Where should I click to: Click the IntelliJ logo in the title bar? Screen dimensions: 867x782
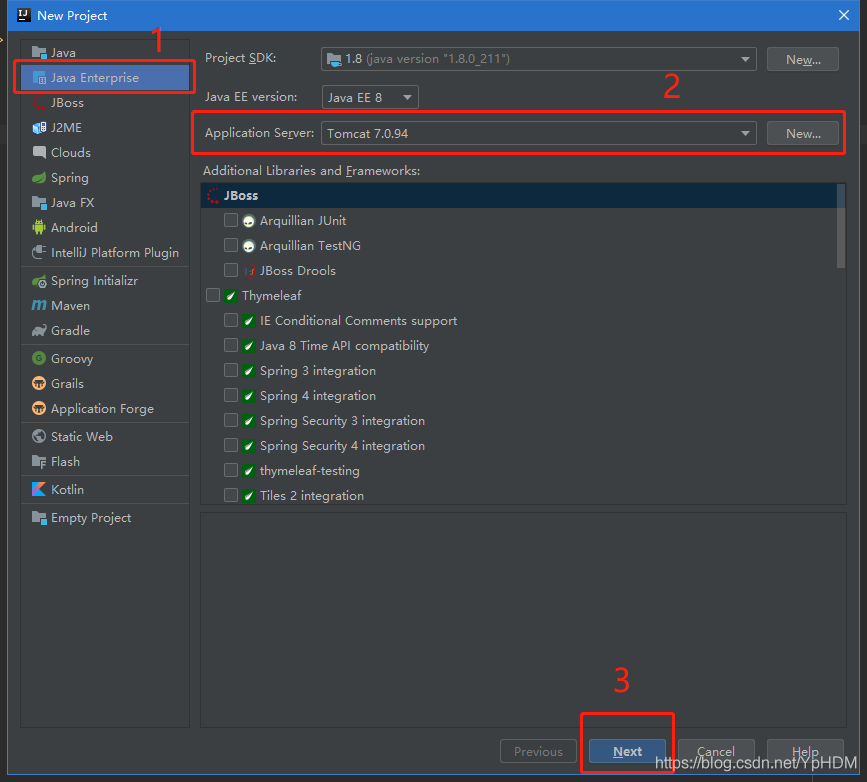coord(24,15)
